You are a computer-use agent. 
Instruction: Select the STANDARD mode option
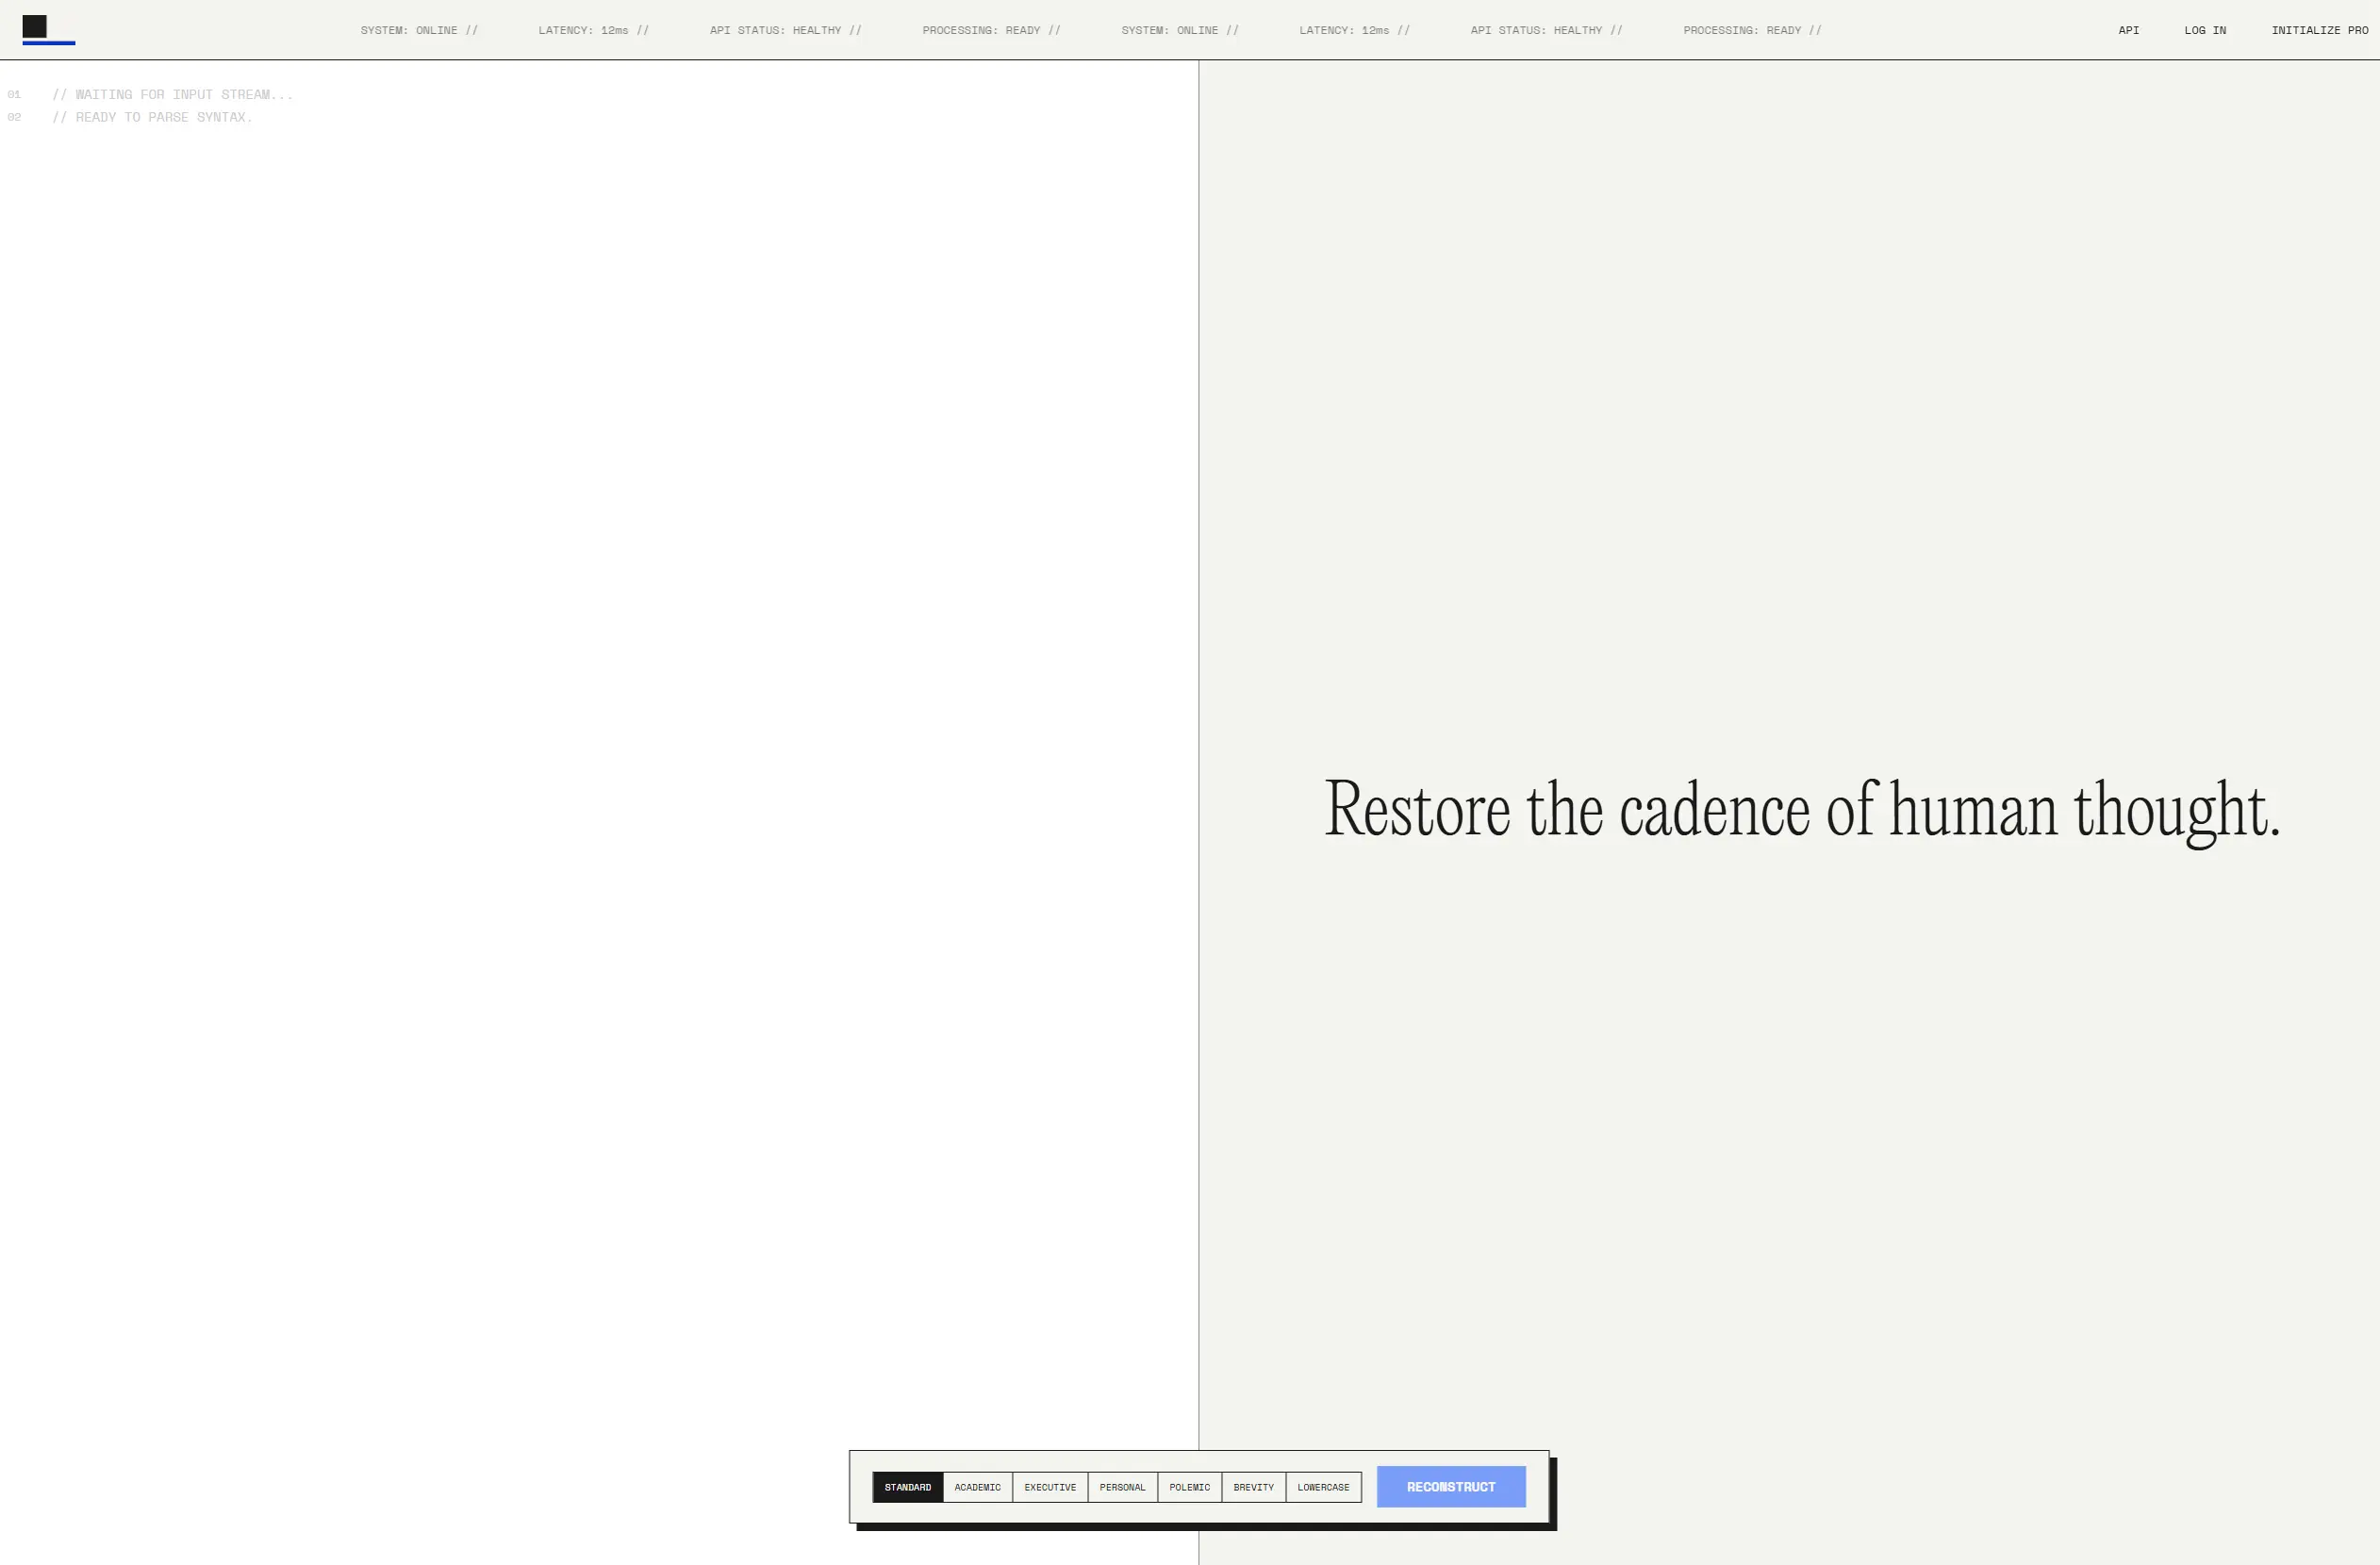907,1487
